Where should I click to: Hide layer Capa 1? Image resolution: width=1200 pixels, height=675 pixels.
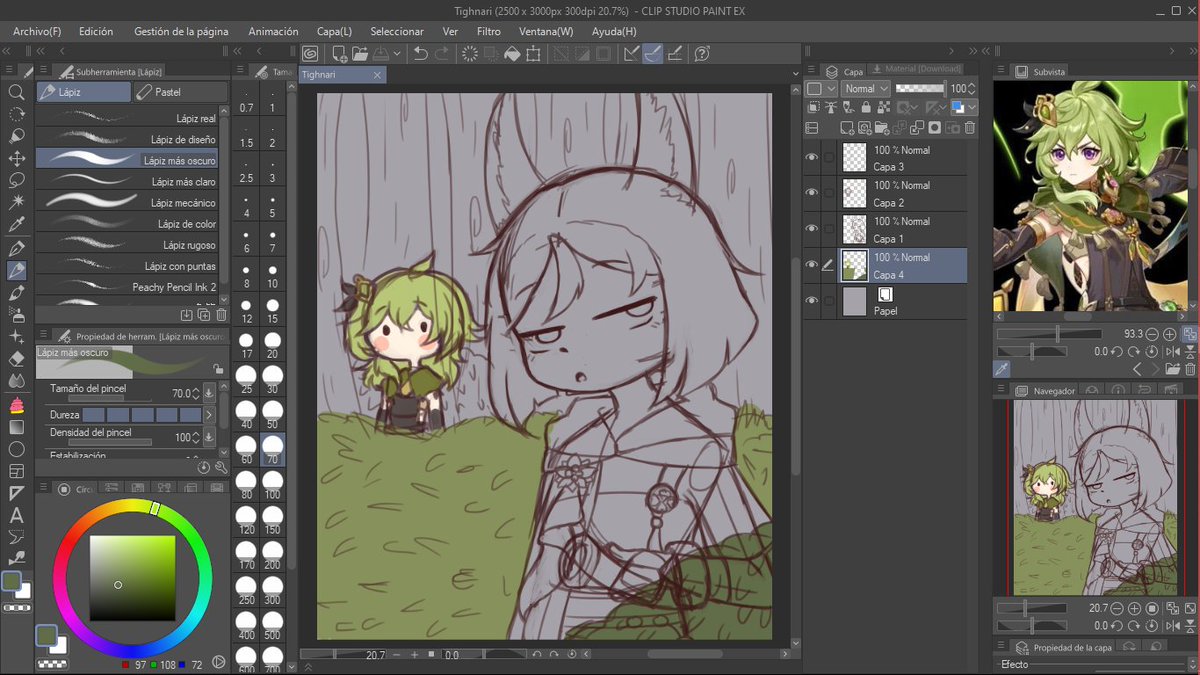click(x=812, y=229)
